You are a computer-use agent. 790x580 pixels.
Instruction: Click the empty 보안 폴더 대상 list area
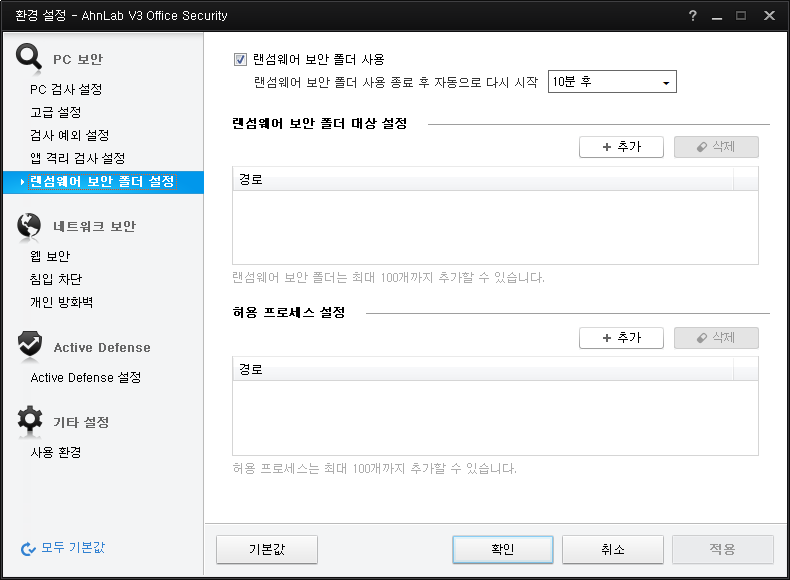tap(495, 227)
